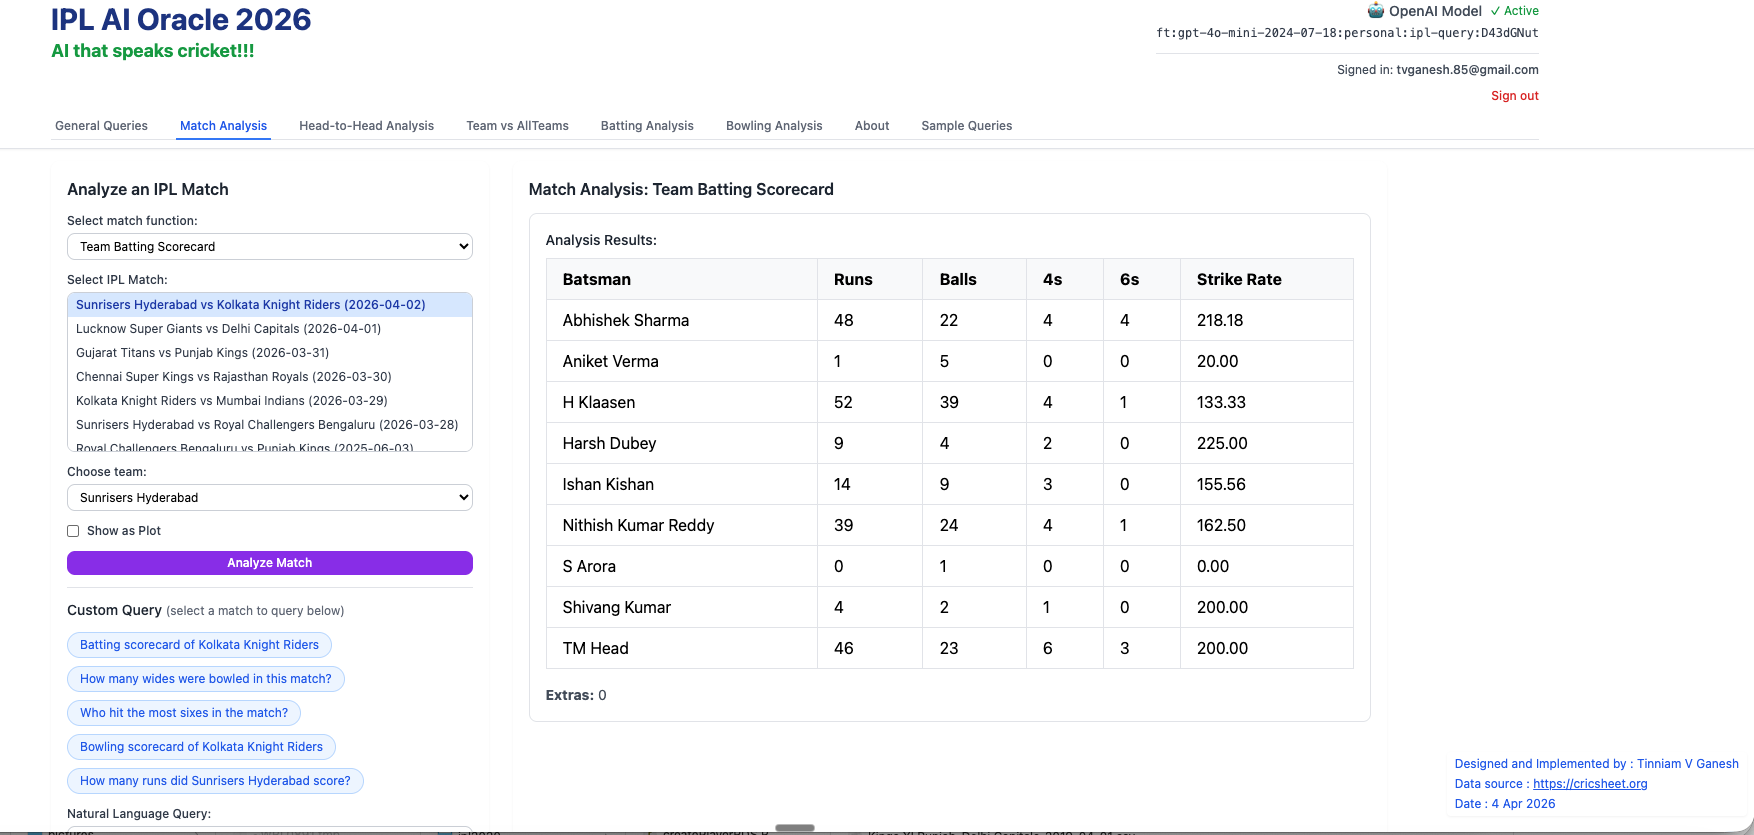Click the Sign out link
Image resolution: width=1754 pixels, height=835 pixels.
tap(1514, 96)
